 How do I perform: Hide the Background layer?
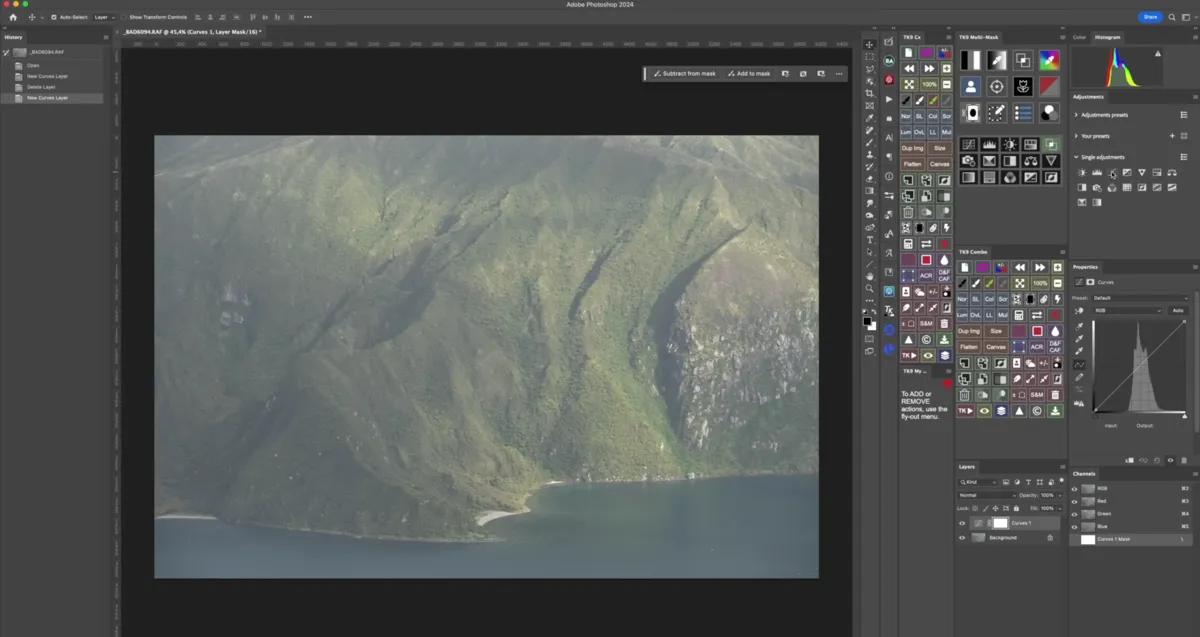tap(962, 537)
